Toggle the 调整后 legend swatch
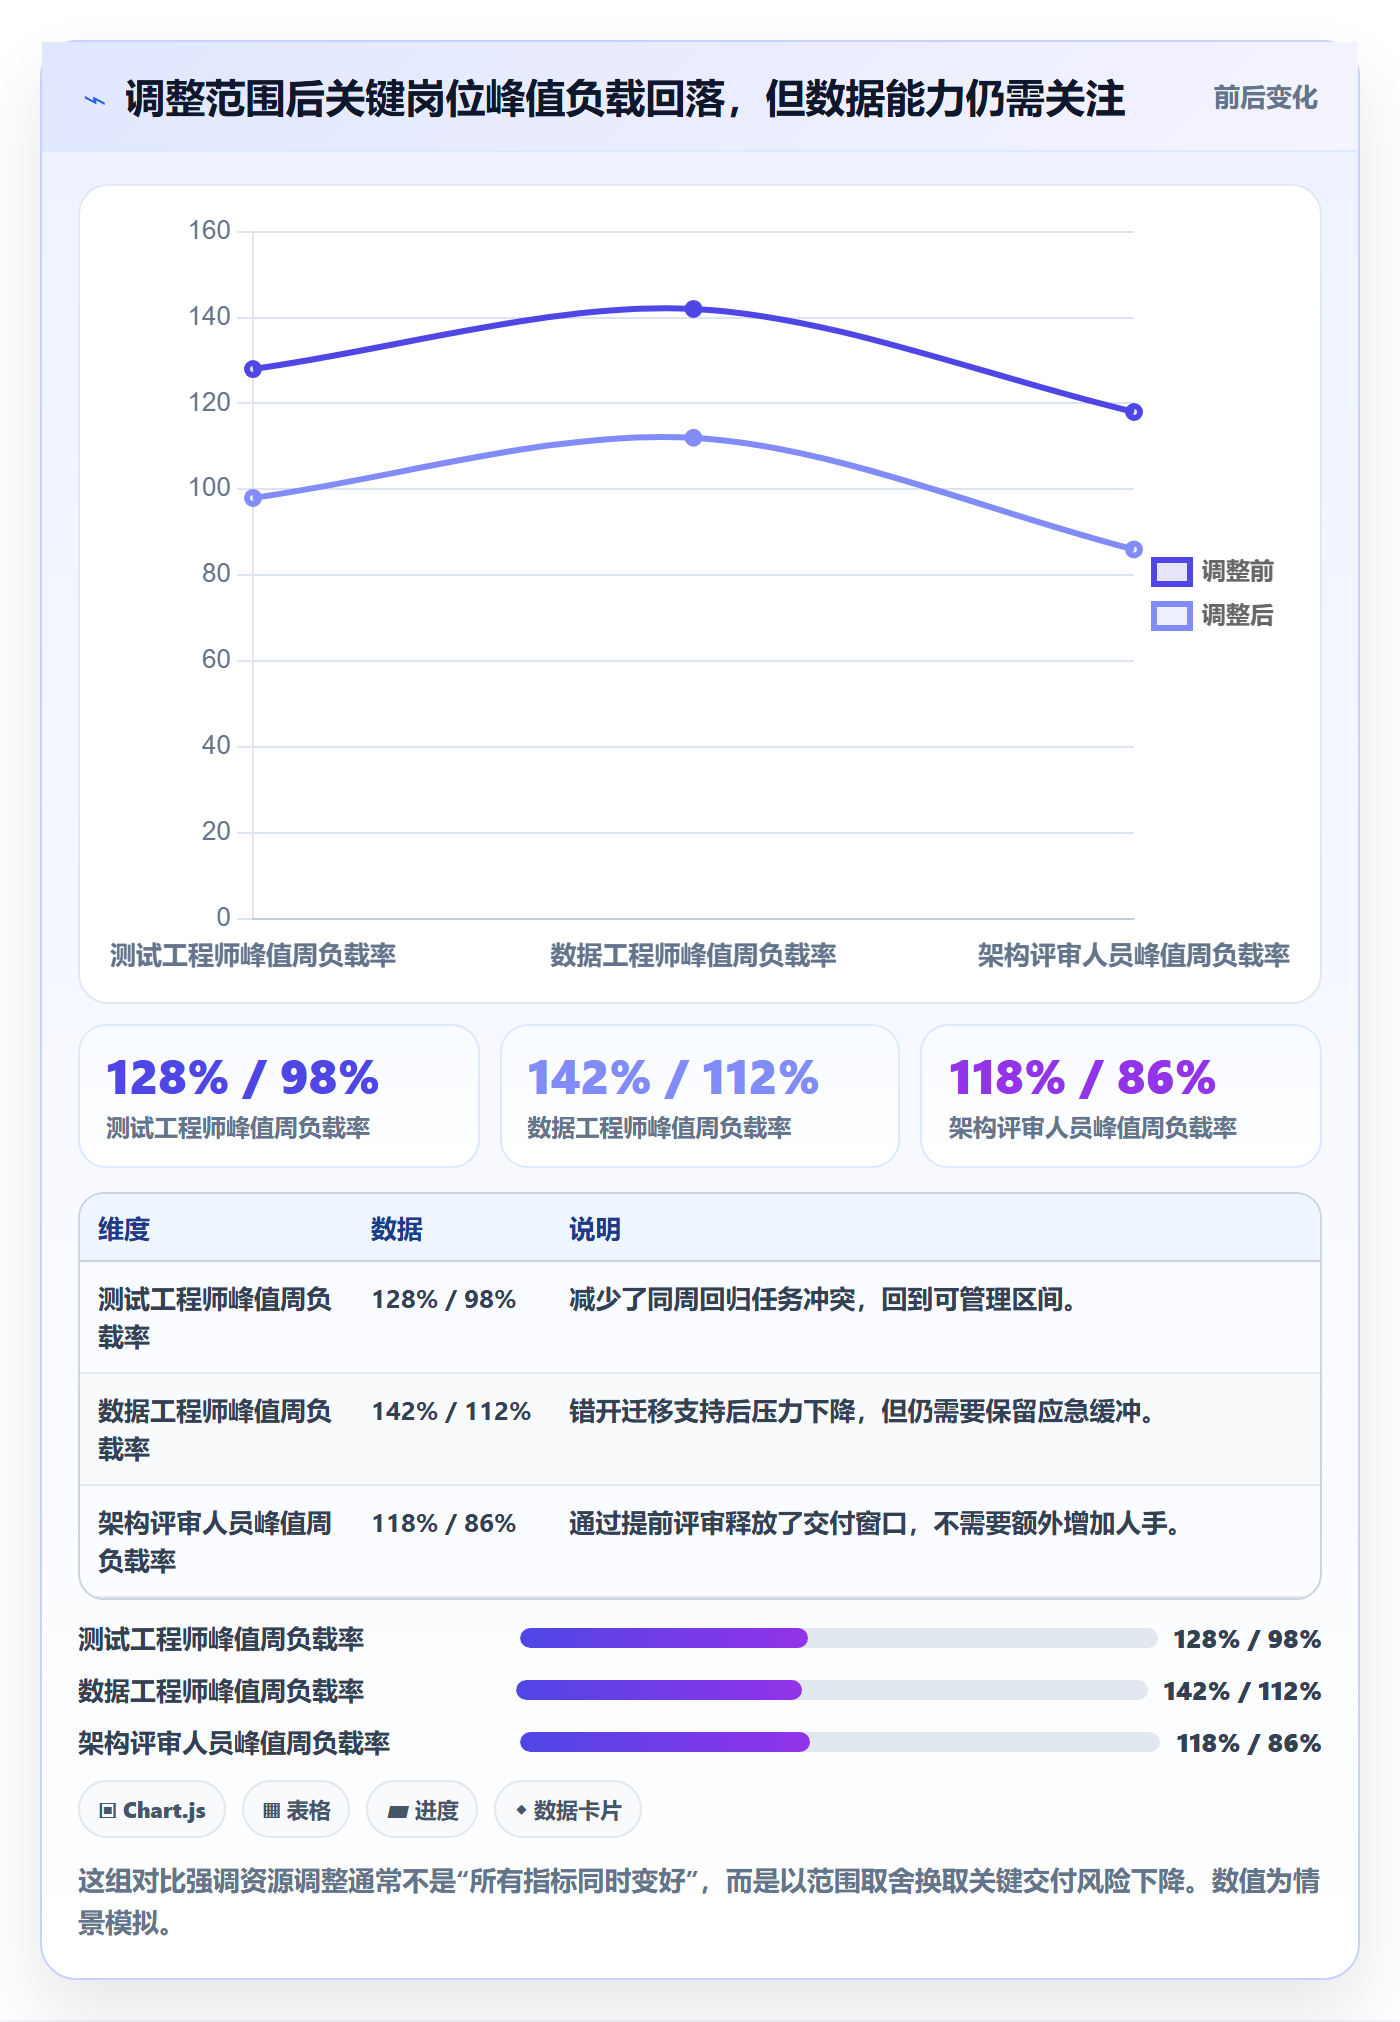Image resolution: width=1400 pixels, height=2022 pixels. (x=1171, y=616)
